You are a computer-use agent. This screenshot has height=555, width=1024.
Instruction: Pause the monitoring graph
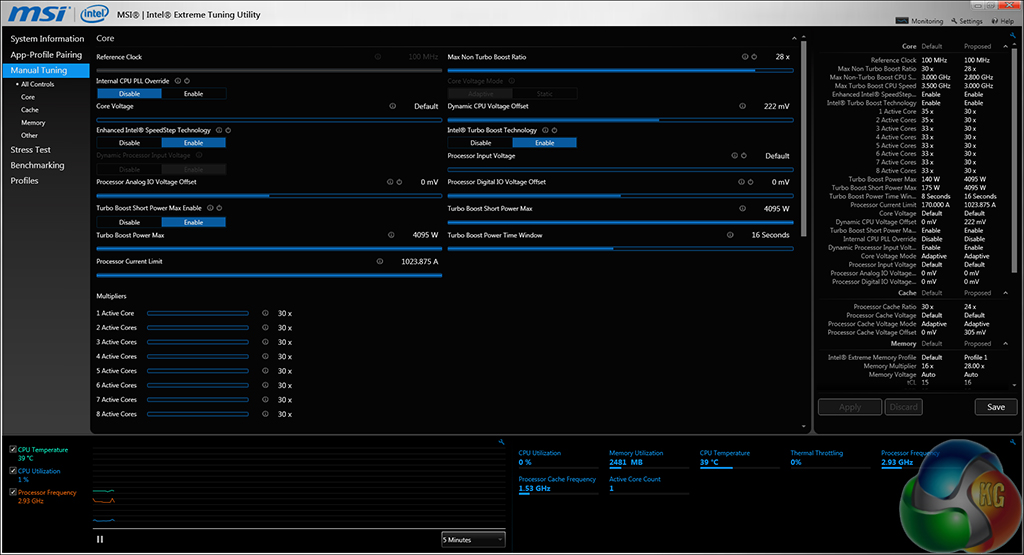[x=100, y=539]
